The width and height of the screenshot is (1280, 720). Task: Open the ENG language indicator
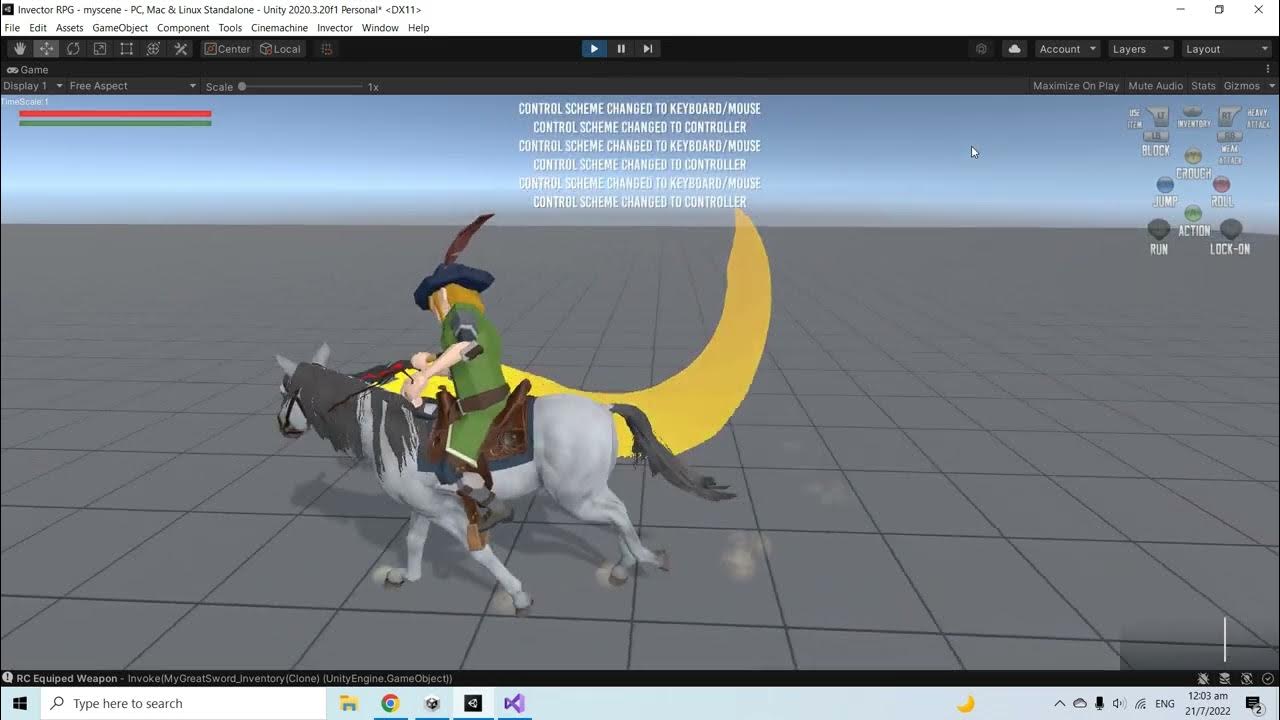click(x=1165, y=704)
